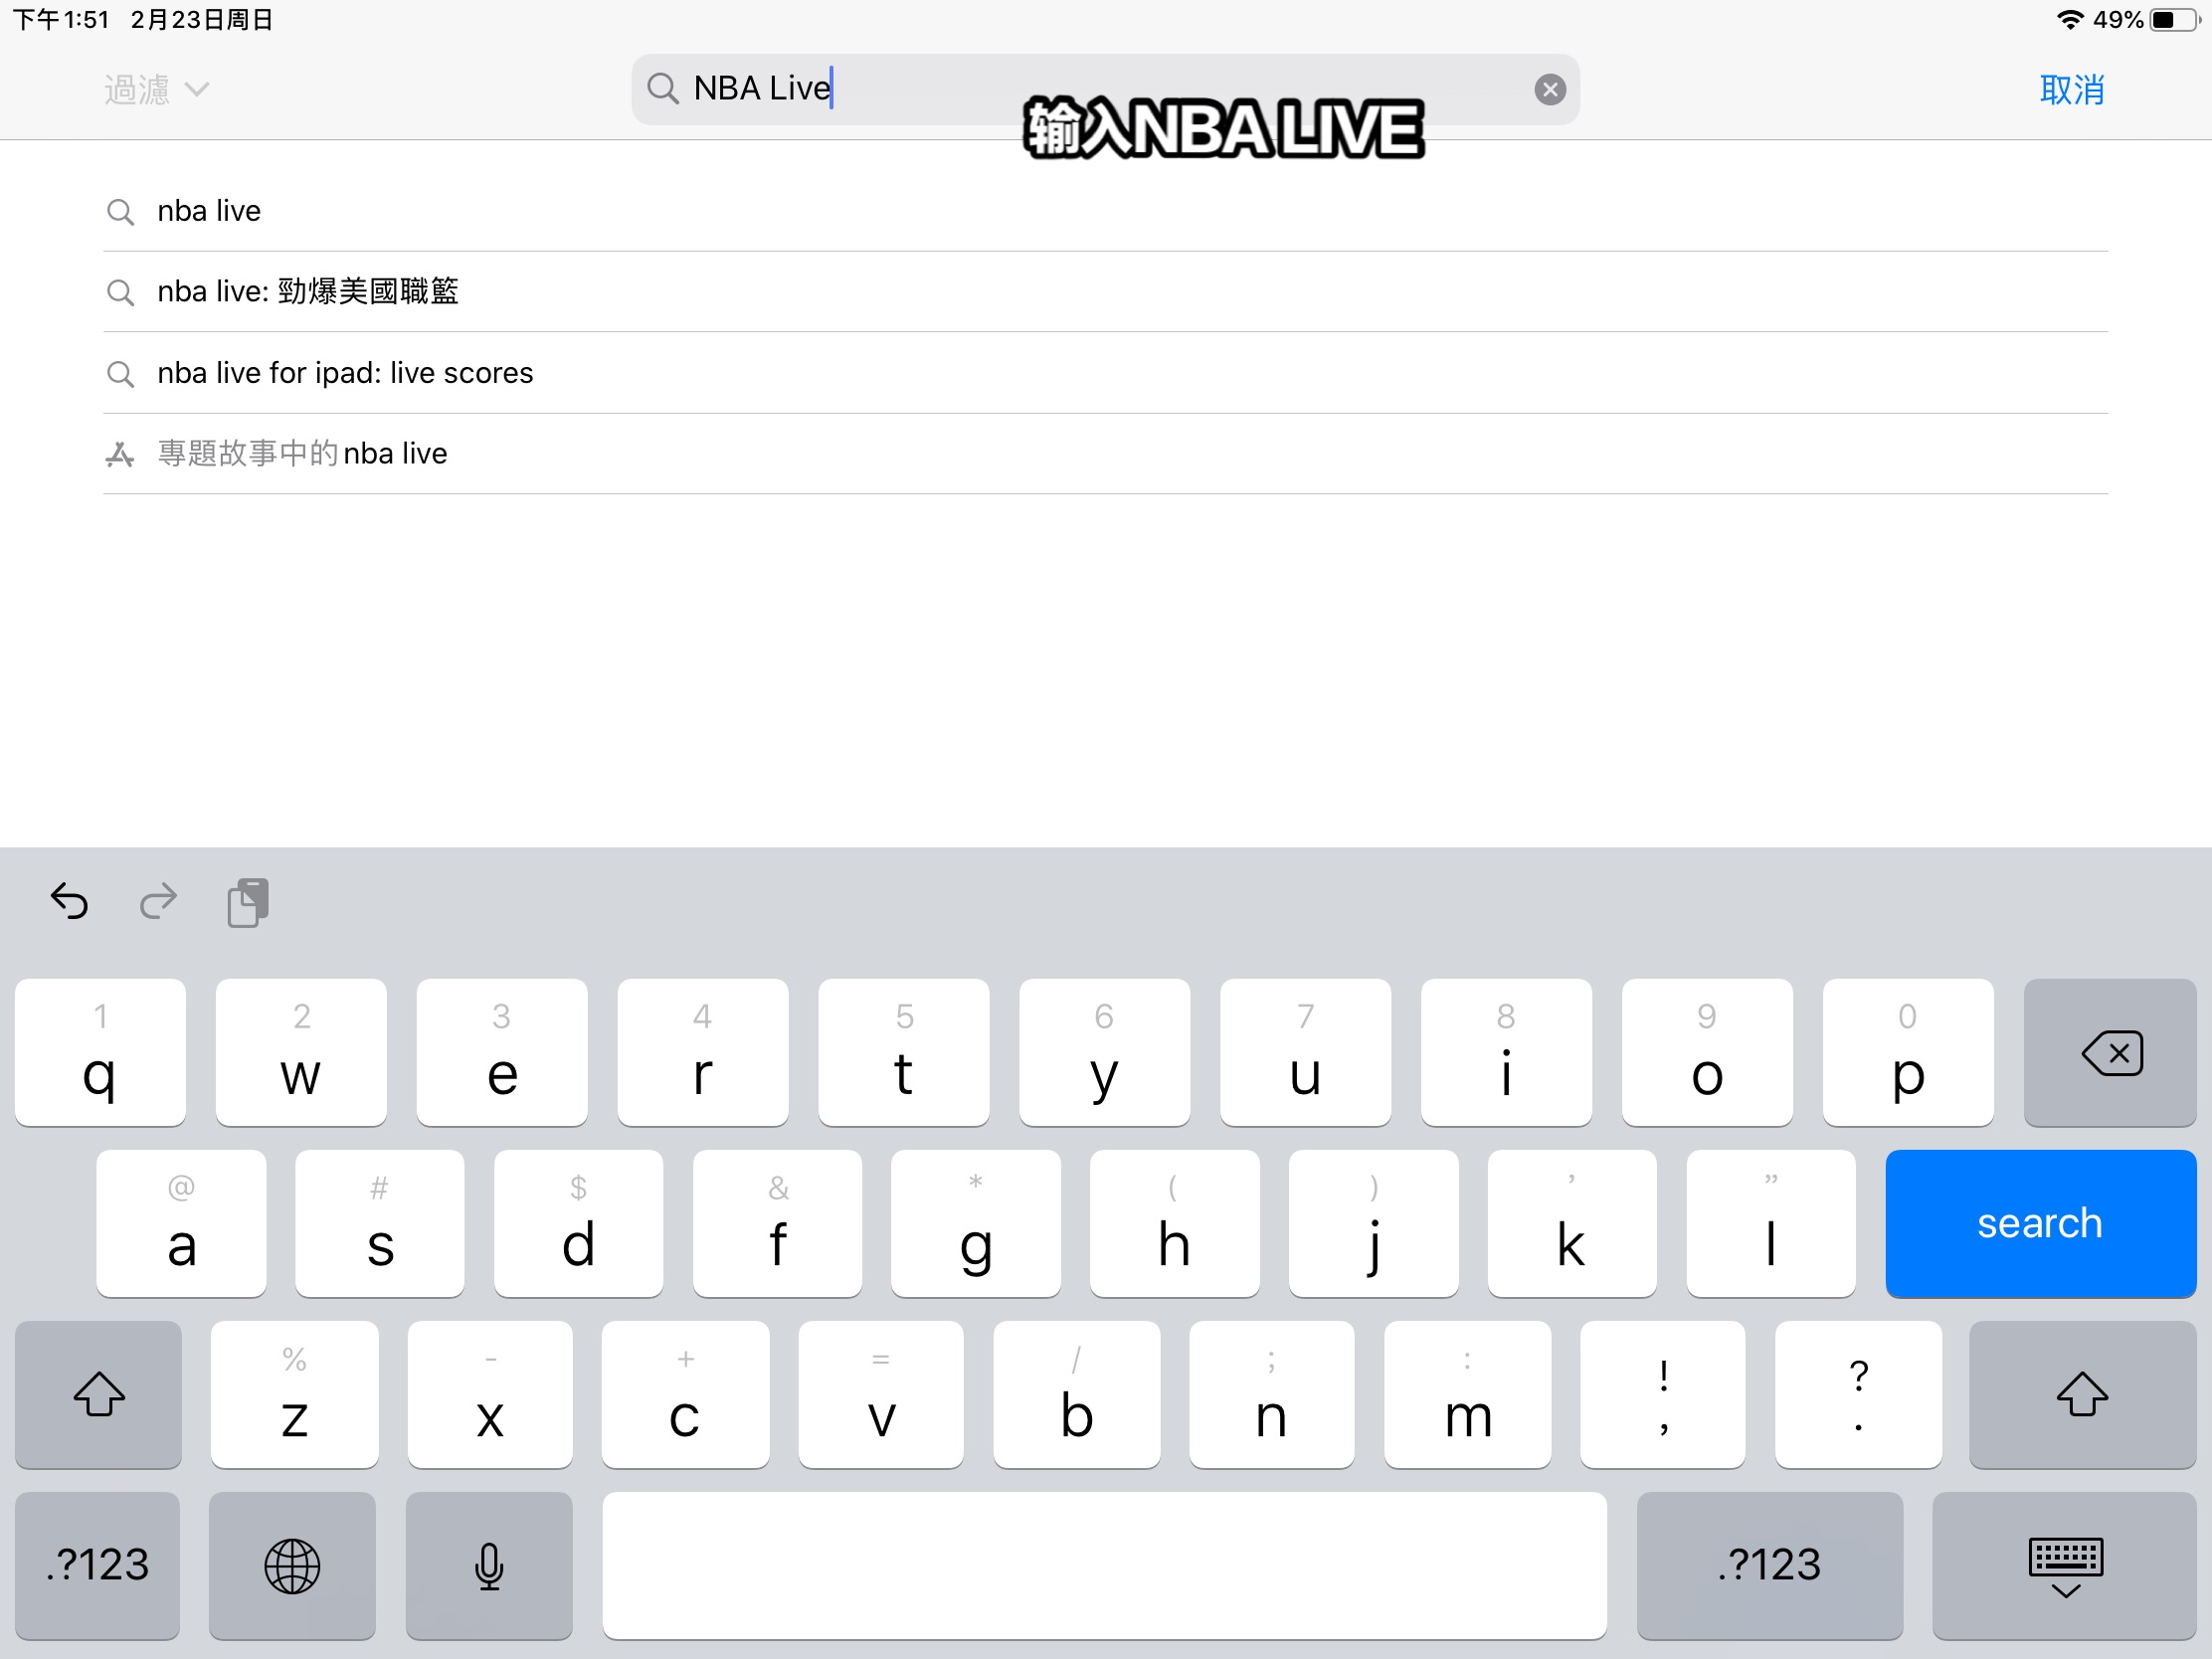The width and height of the screenshot is (2212, 1659).
Task: Select nba live search suggestion
Action: coord(209,209)
